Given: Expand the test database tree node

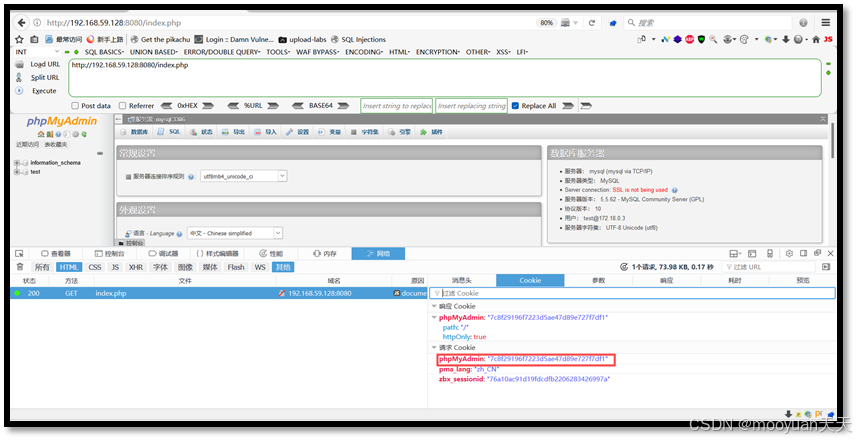Looking at the screenshot, I should pos(16,172).
